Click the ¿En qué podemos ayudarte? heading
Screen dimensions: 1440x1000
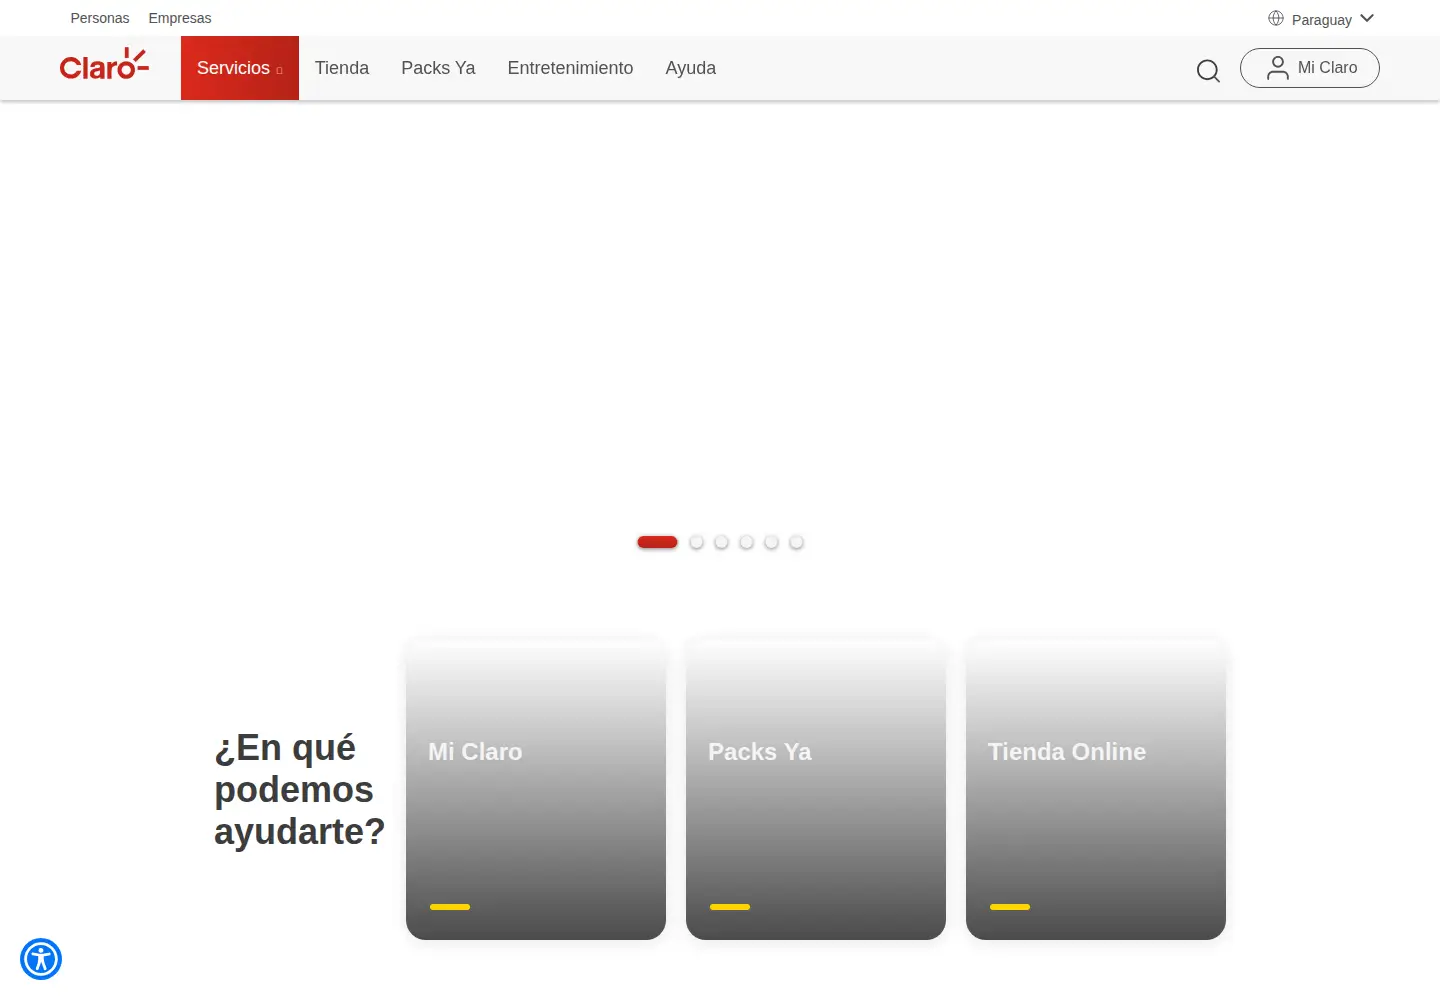(x=299, y=790)
